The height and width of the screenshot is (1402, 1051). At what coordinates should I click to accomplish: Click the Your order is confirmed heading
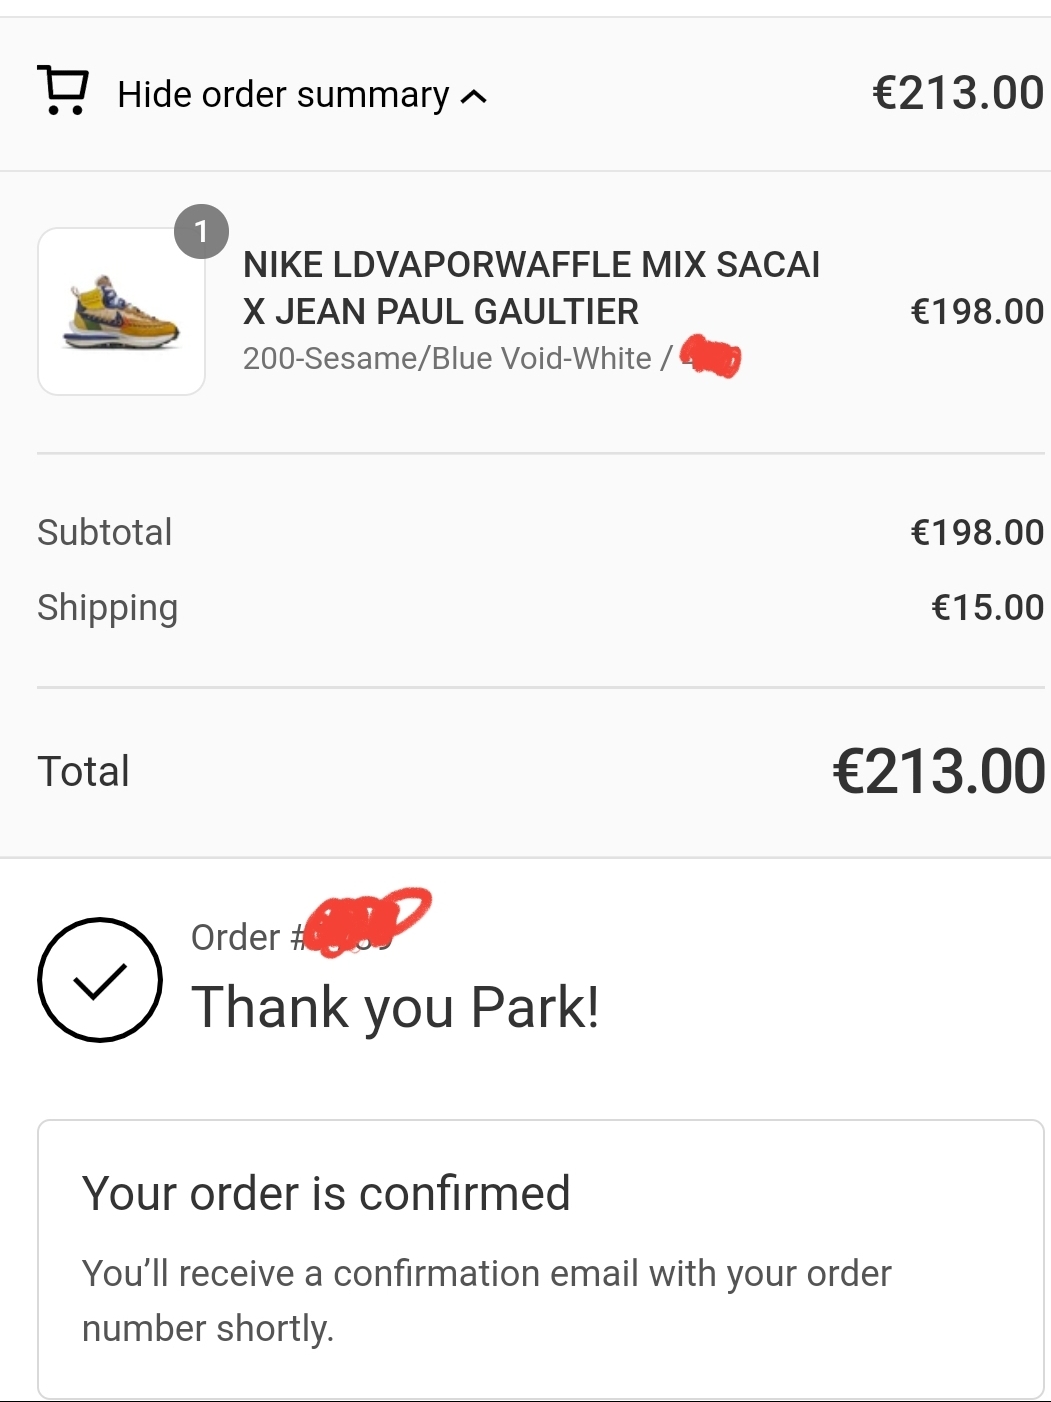click(326, 1194)
